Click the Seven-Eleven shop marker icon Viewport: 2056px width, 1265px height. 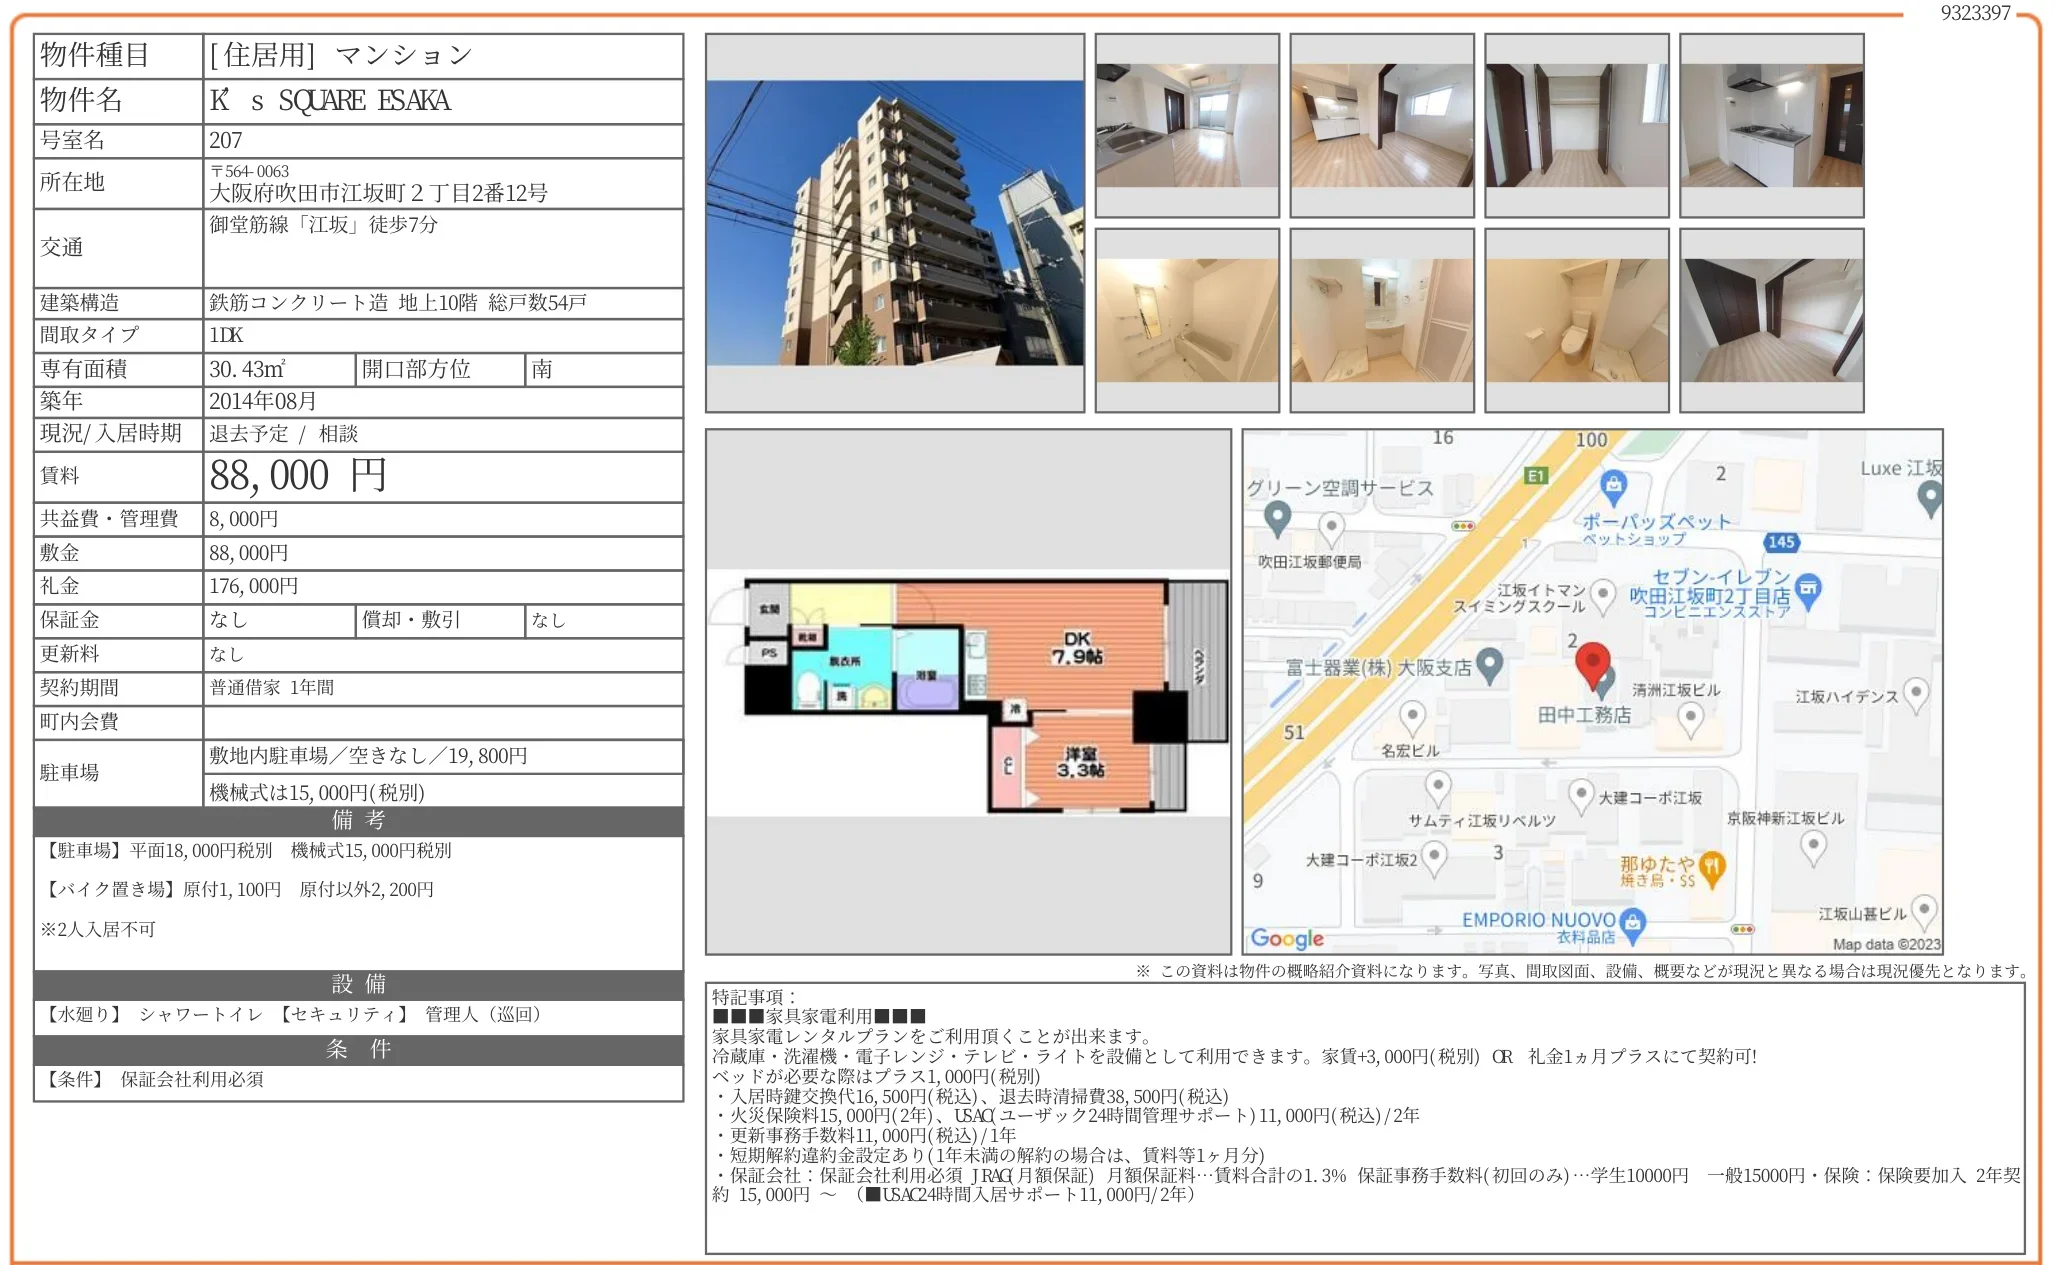coord(1808,590)
